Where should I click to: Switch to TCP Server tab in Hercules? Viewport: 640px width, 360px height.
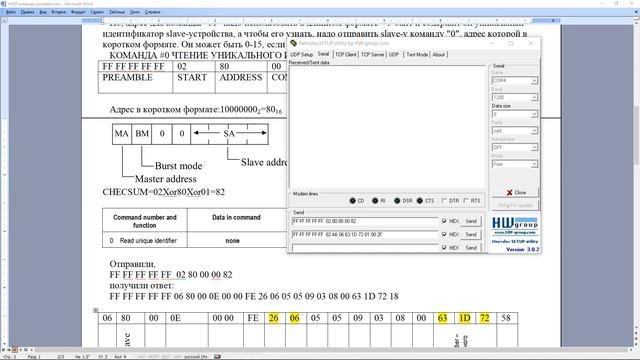(x=372, y=54)
